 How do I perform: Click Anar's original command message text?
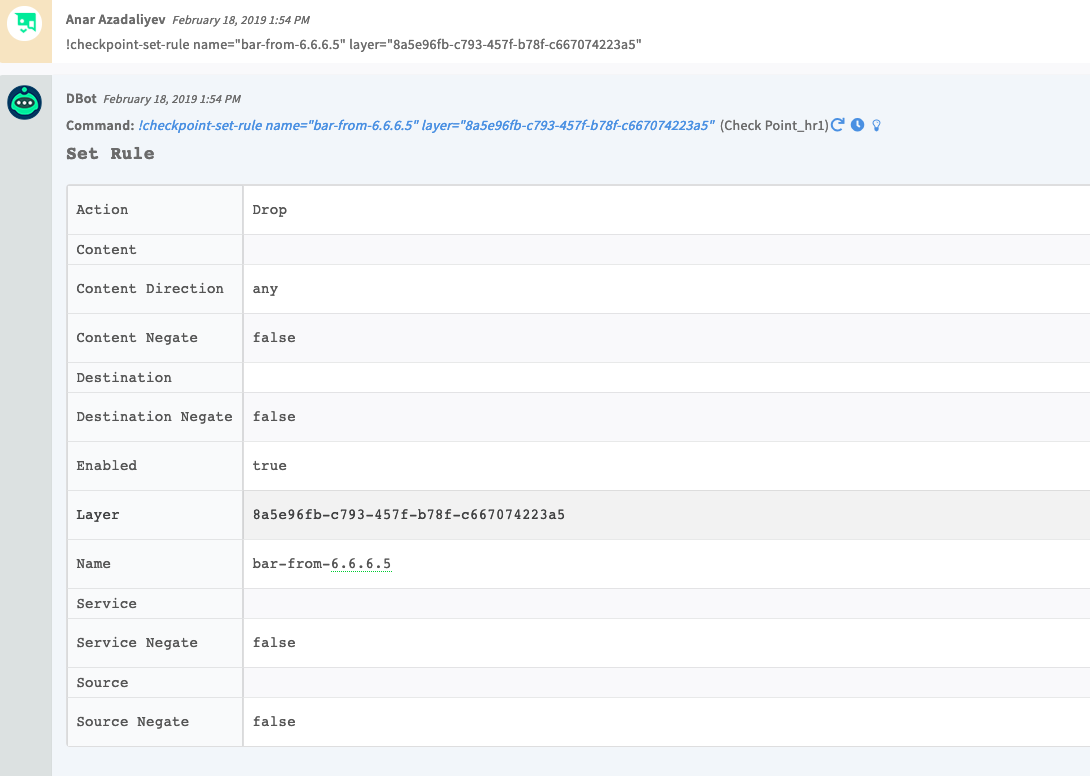point(353,44)
